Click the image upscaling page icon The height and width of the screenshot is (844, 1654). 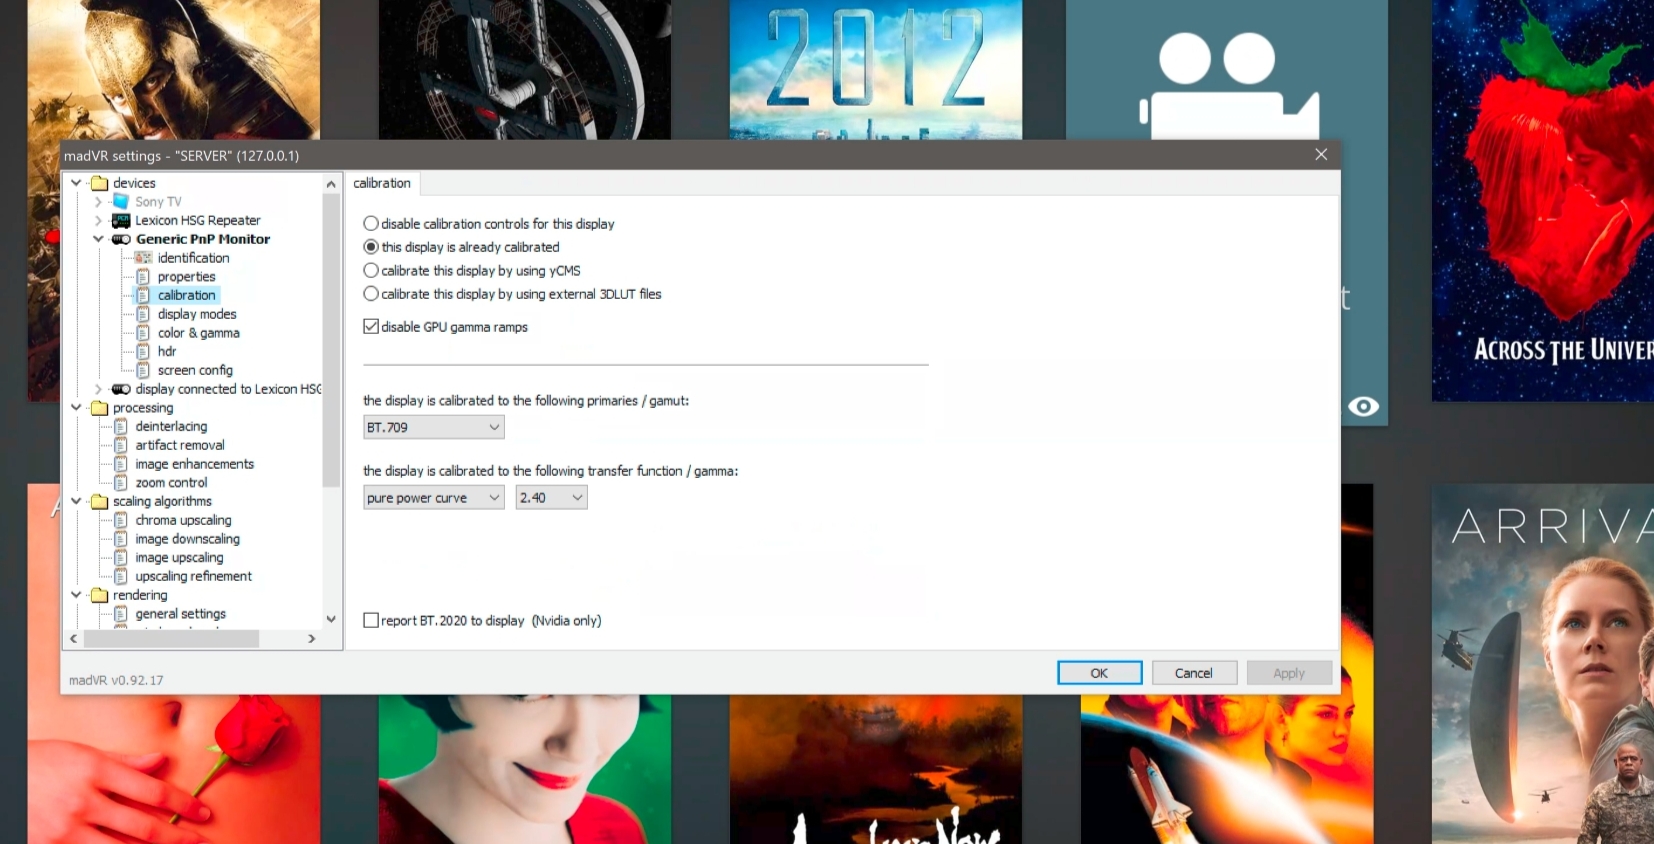coord(121,558)
